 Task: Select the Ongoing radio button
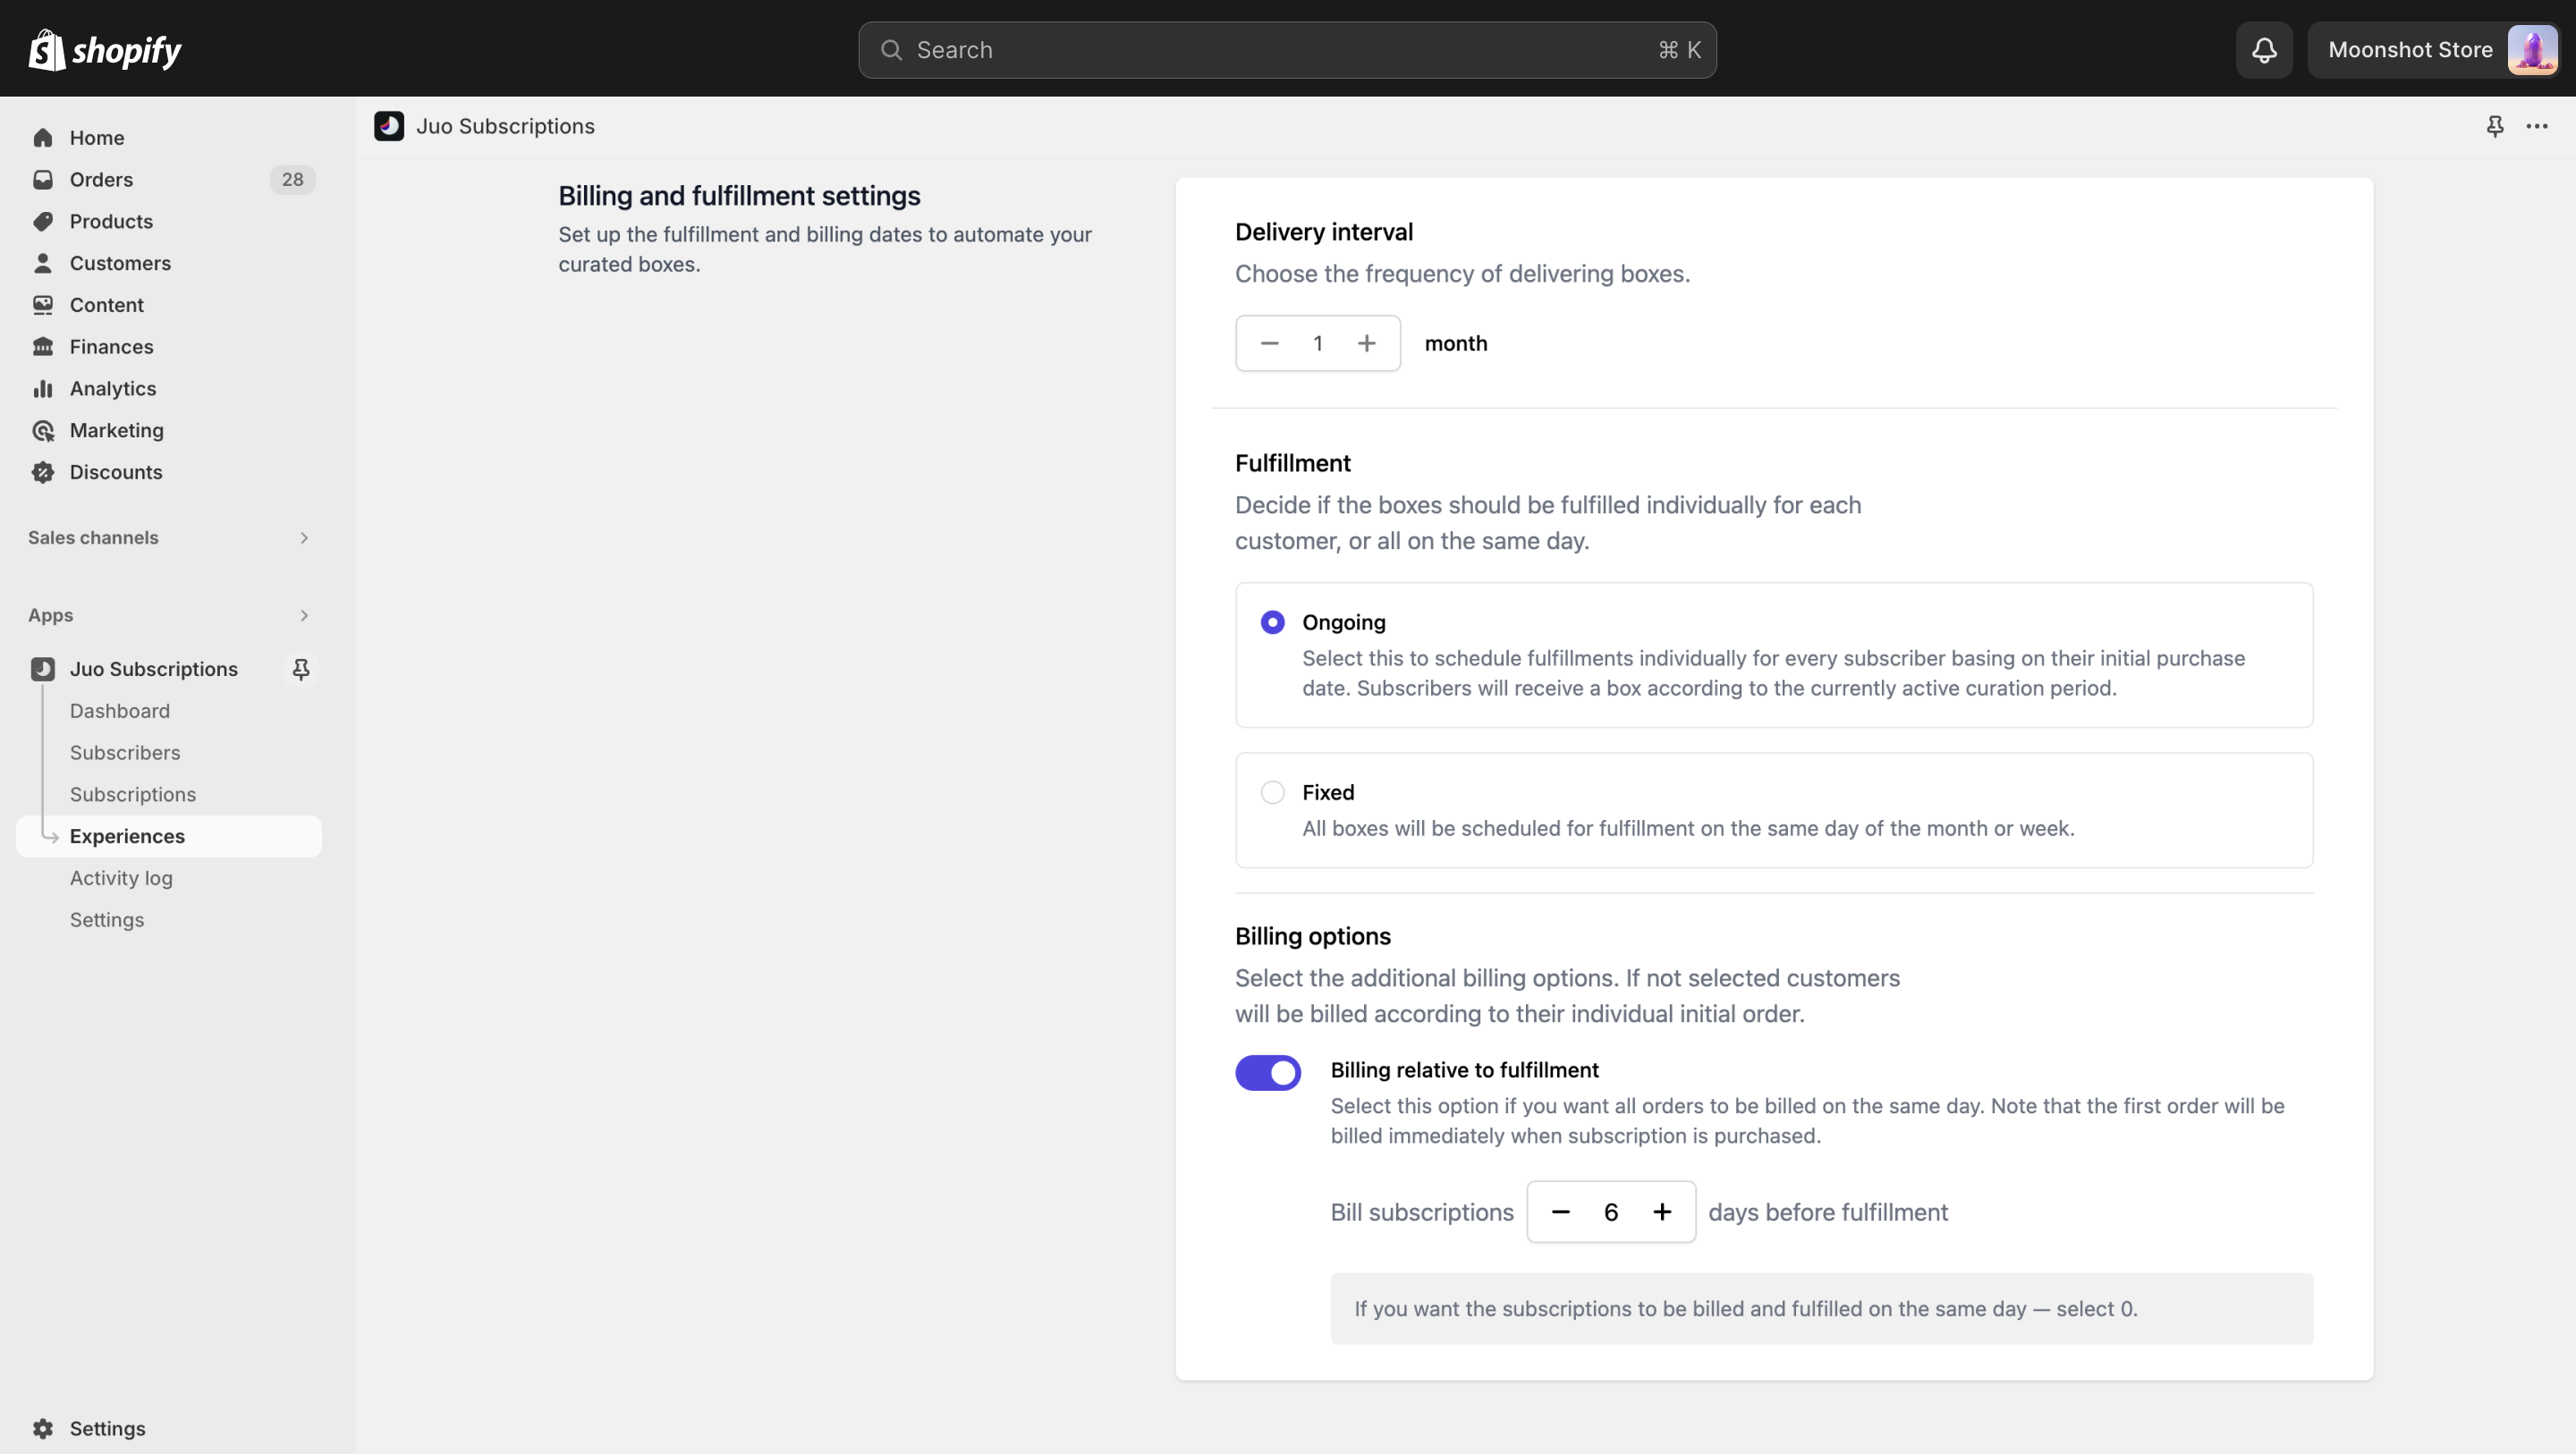point(1272,622)
